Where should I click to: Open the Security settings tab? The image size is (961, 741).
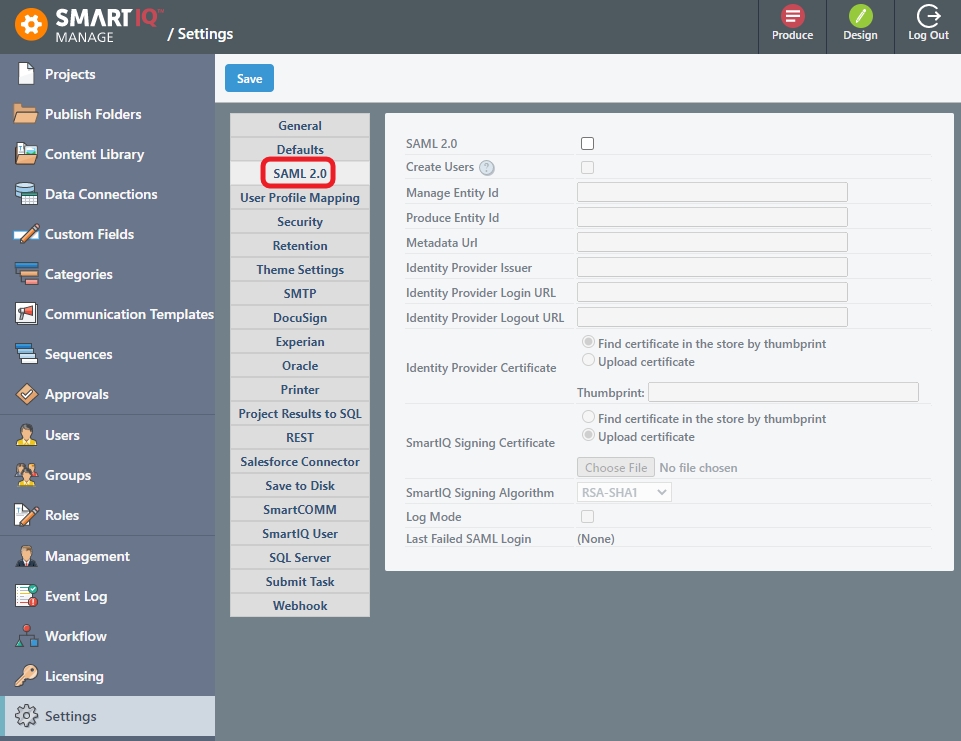(x=300, y=221)
